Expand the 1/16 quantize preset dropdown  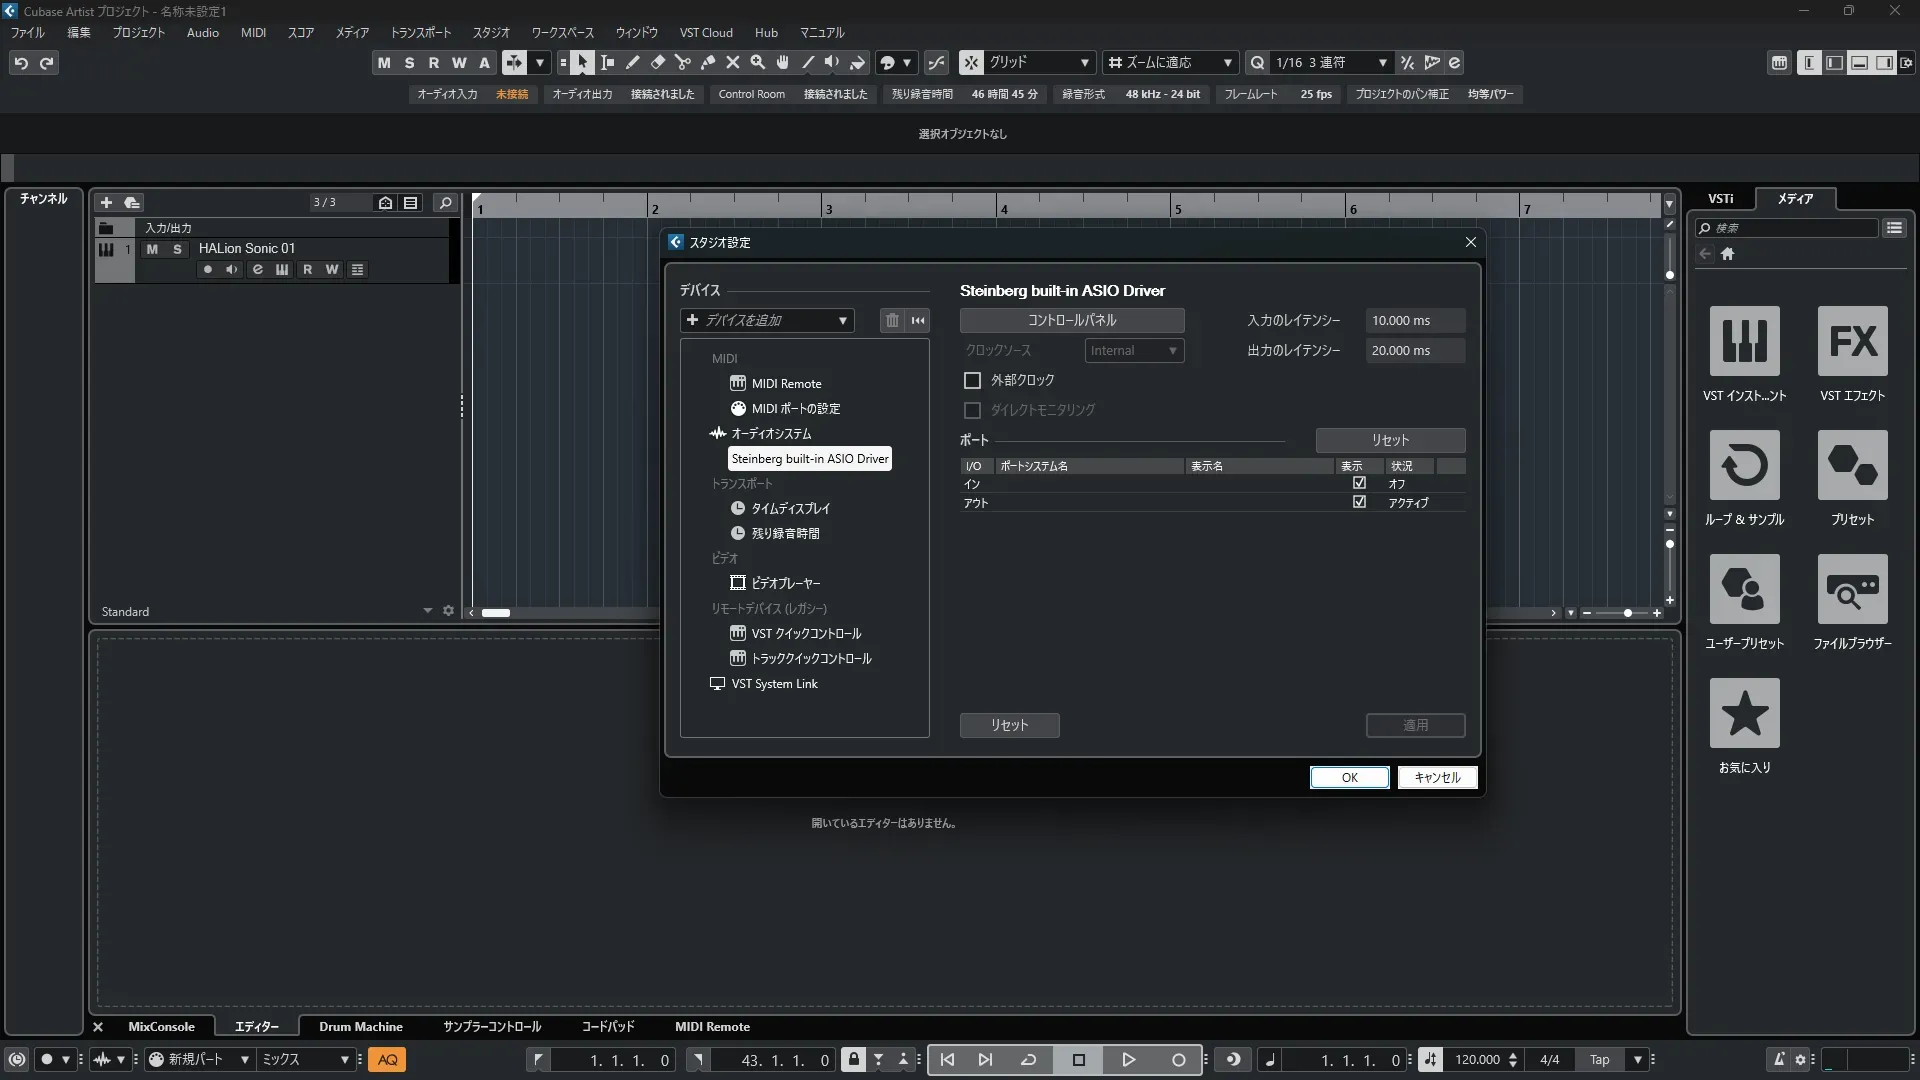1382,63
